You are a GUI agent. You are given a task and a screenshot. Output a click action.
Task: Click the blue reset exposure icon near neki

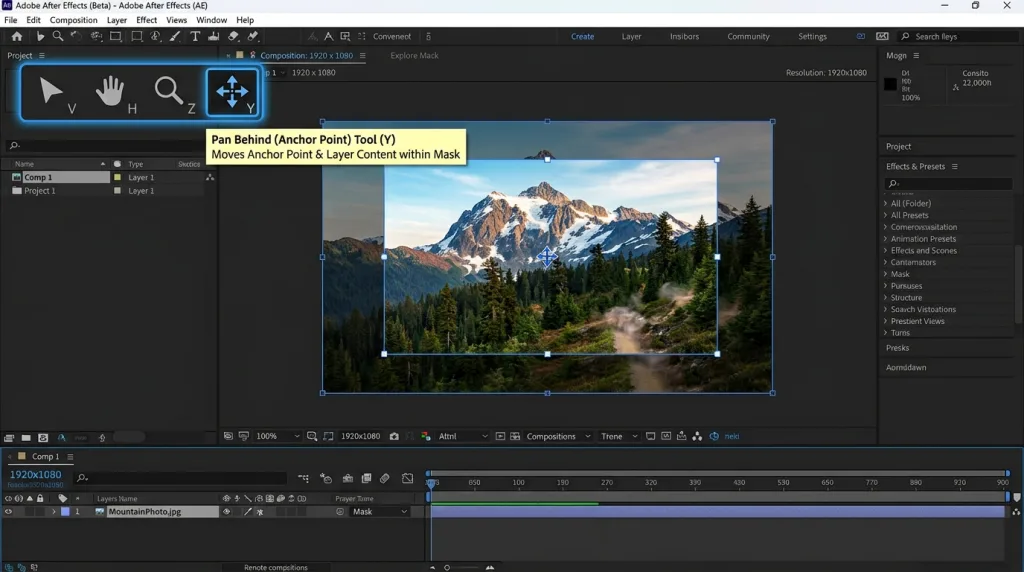click(x=714, y=436)
